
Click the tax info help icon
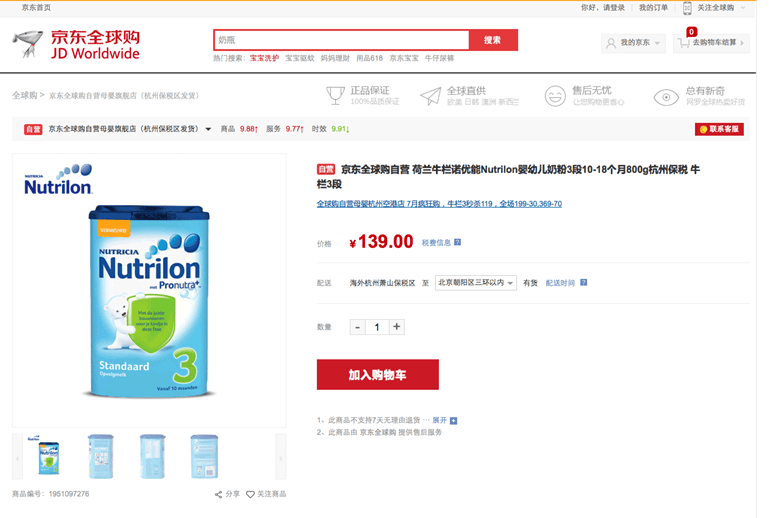457,242
